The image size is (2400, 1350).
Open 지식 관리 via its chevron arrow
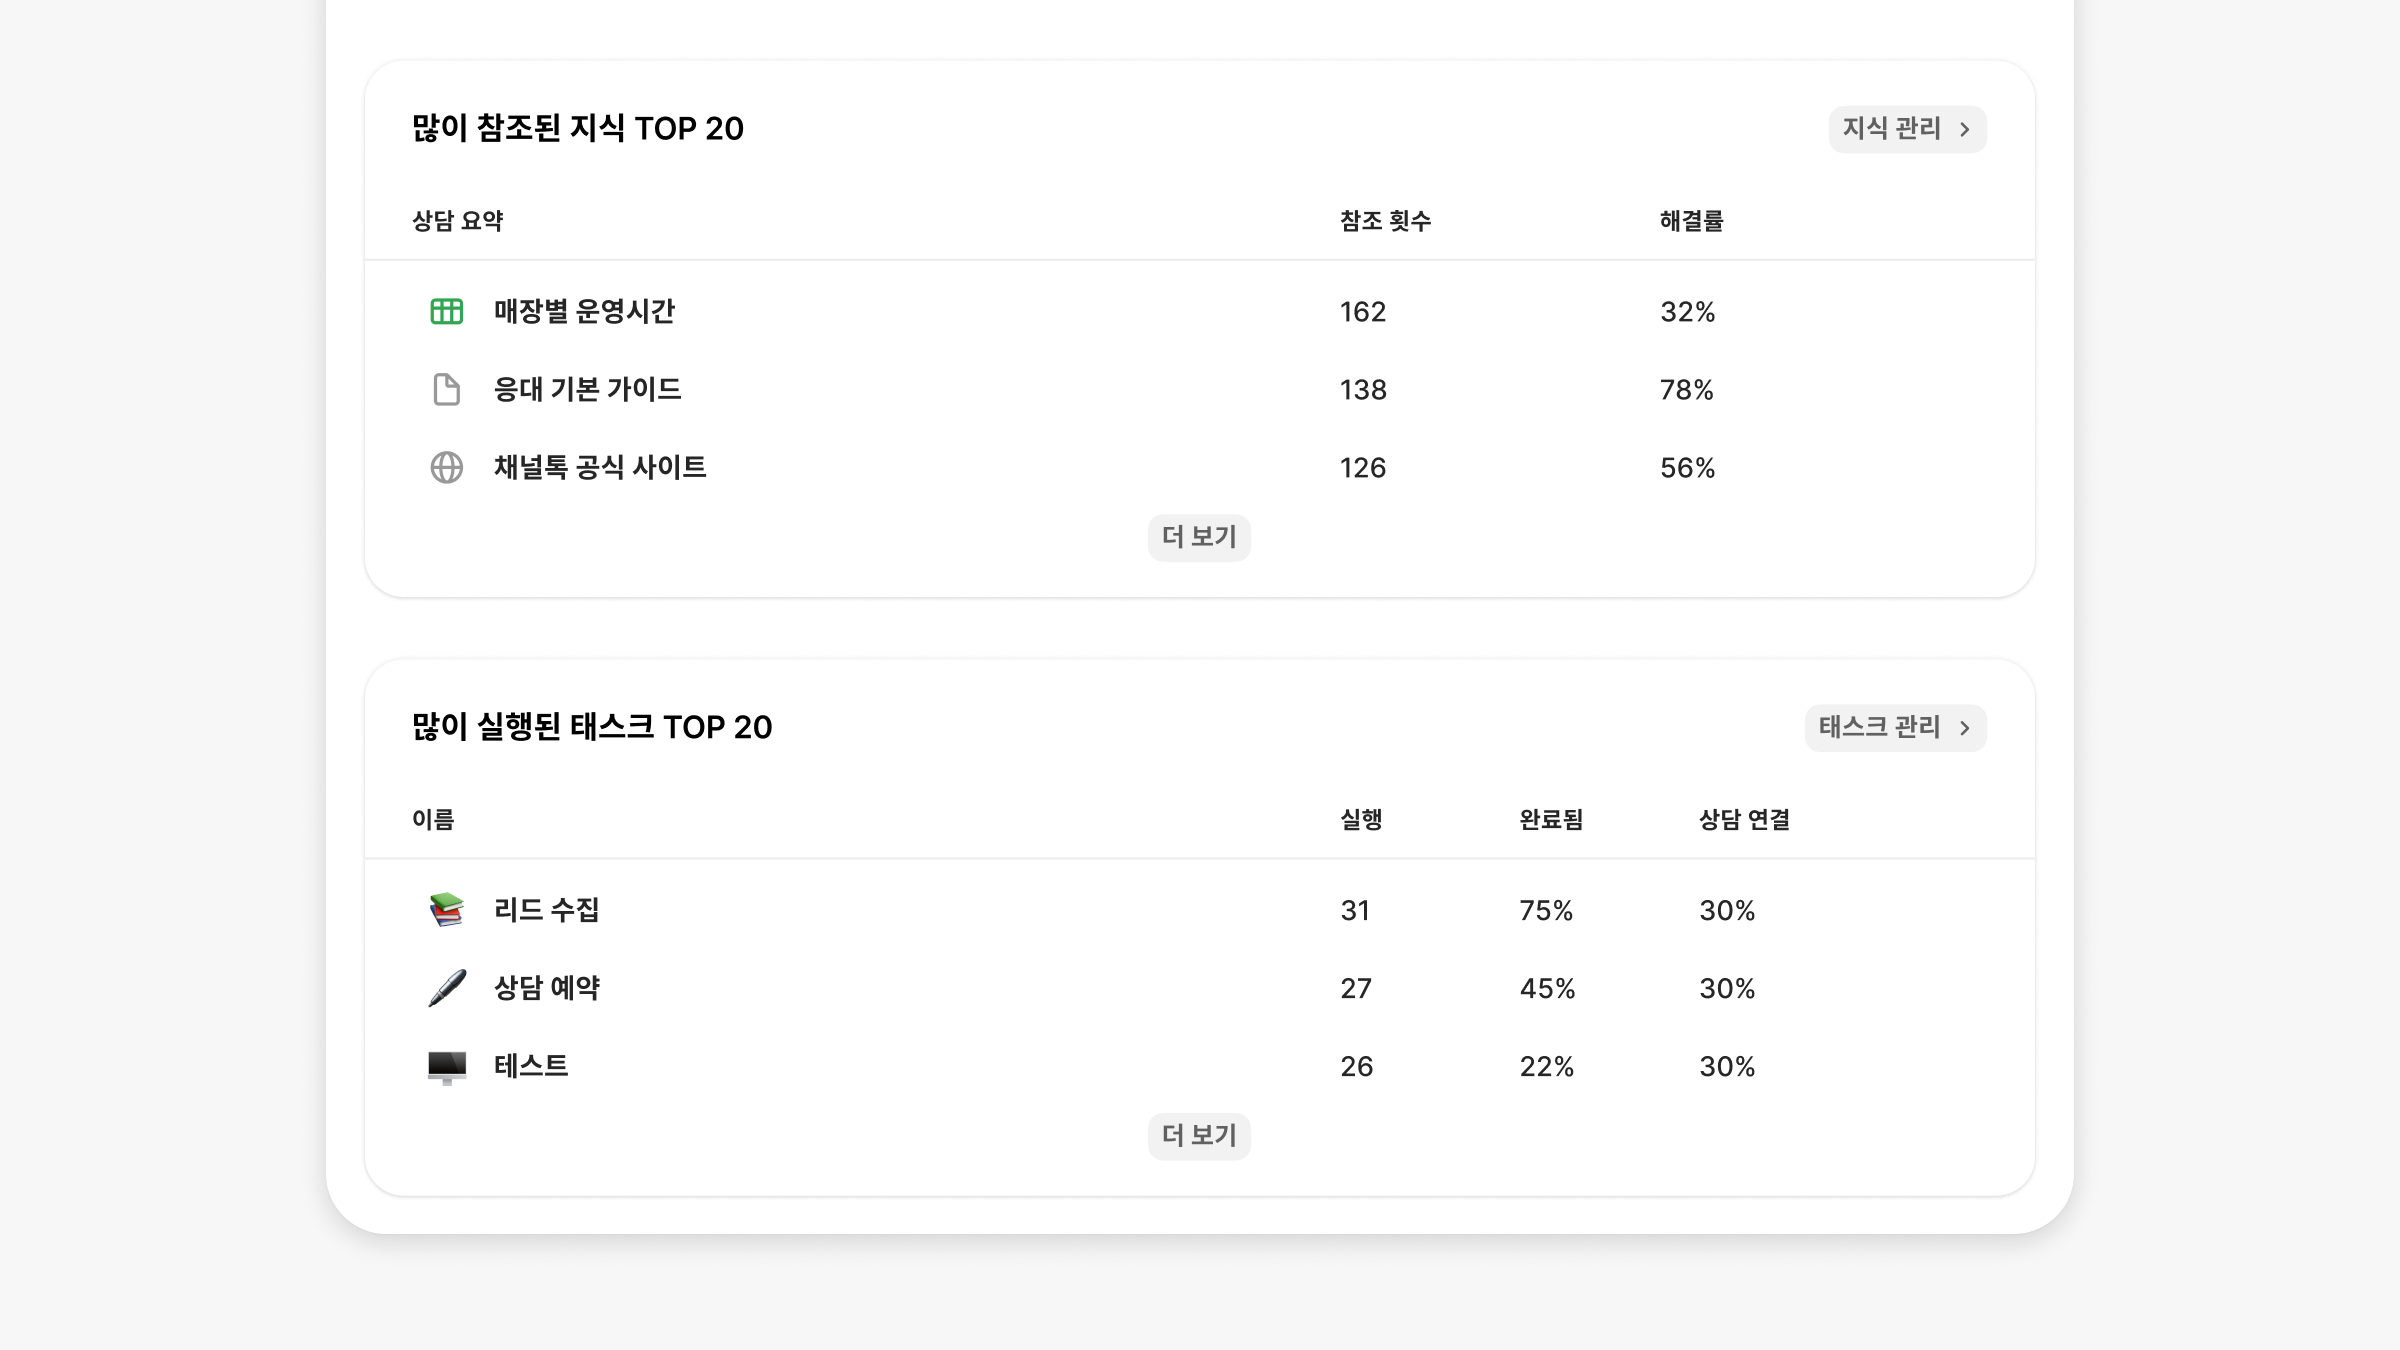(x=1965, y=130)
